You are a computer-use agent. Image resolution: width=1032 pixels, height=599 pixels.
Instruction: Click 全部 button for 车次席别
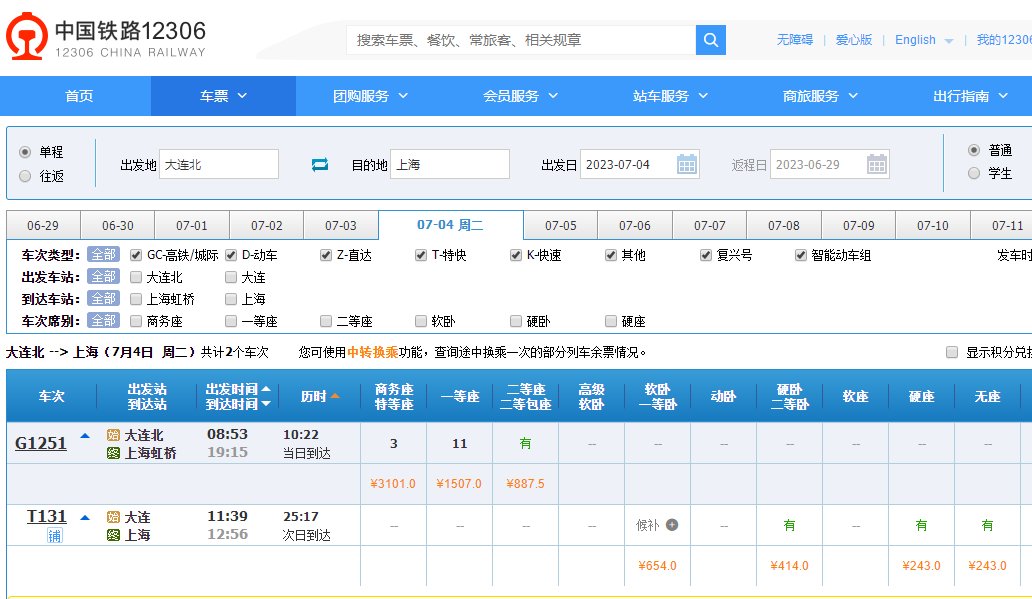[x=103, y=321]
